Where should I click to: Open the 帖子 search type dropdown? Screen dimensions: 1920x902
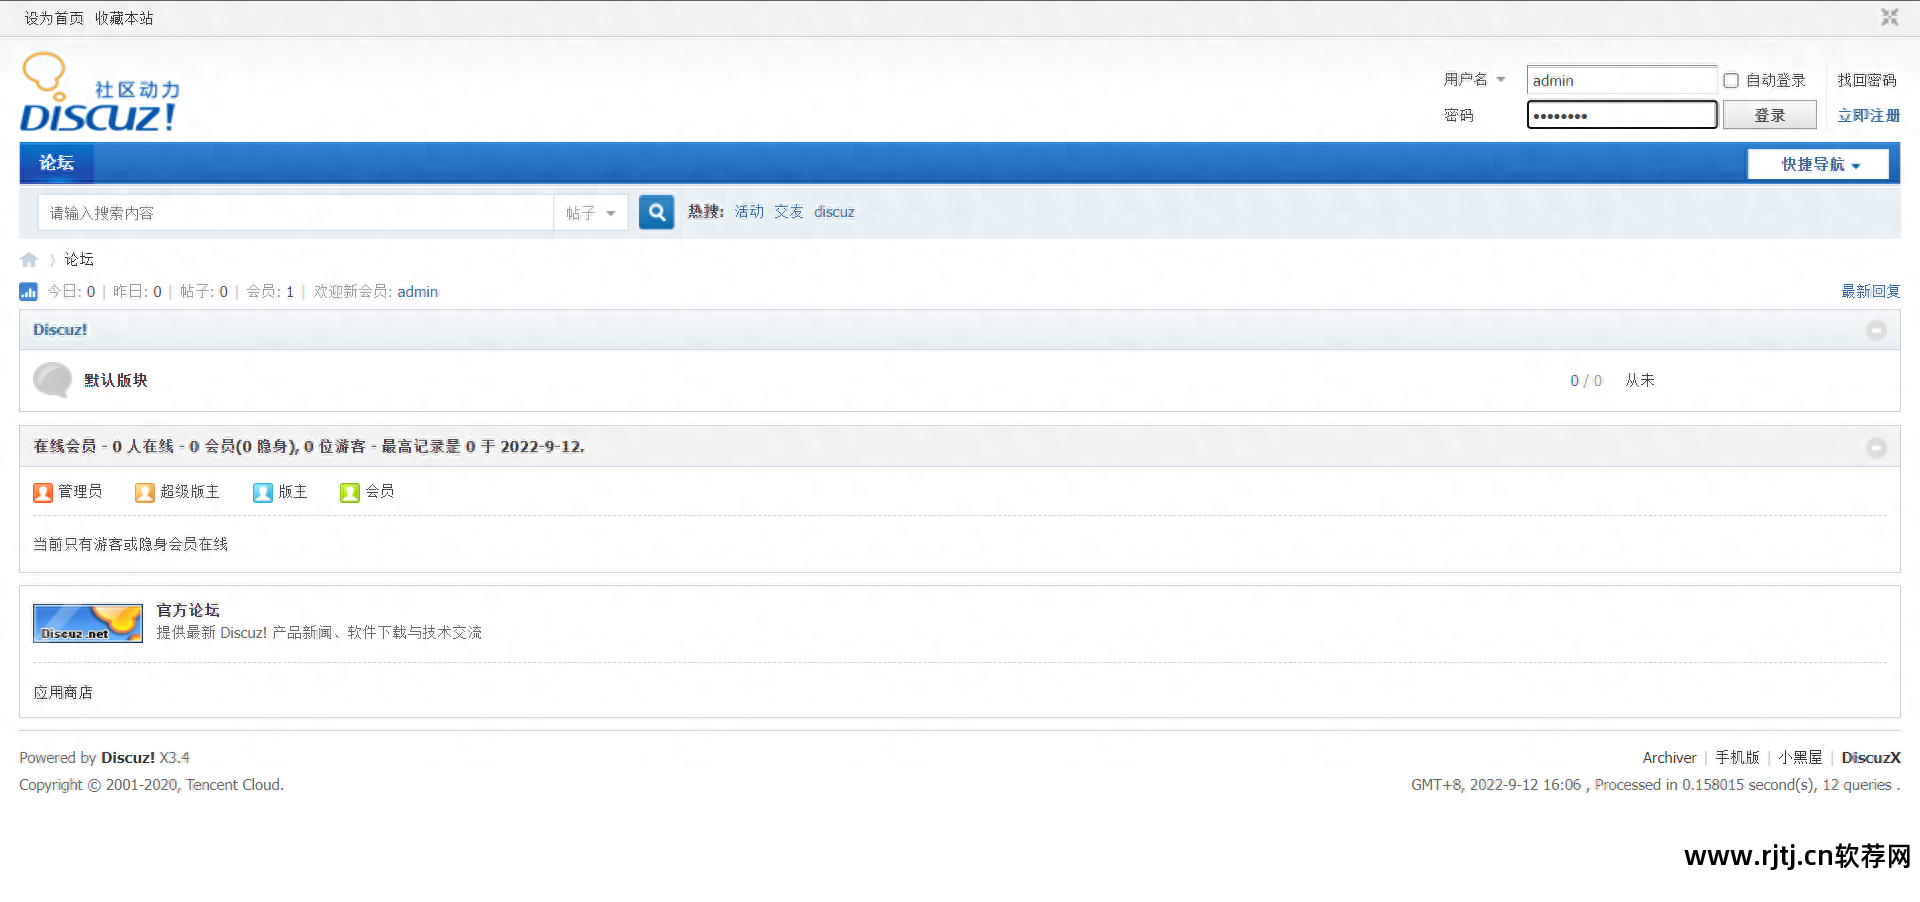coord(591,212)
